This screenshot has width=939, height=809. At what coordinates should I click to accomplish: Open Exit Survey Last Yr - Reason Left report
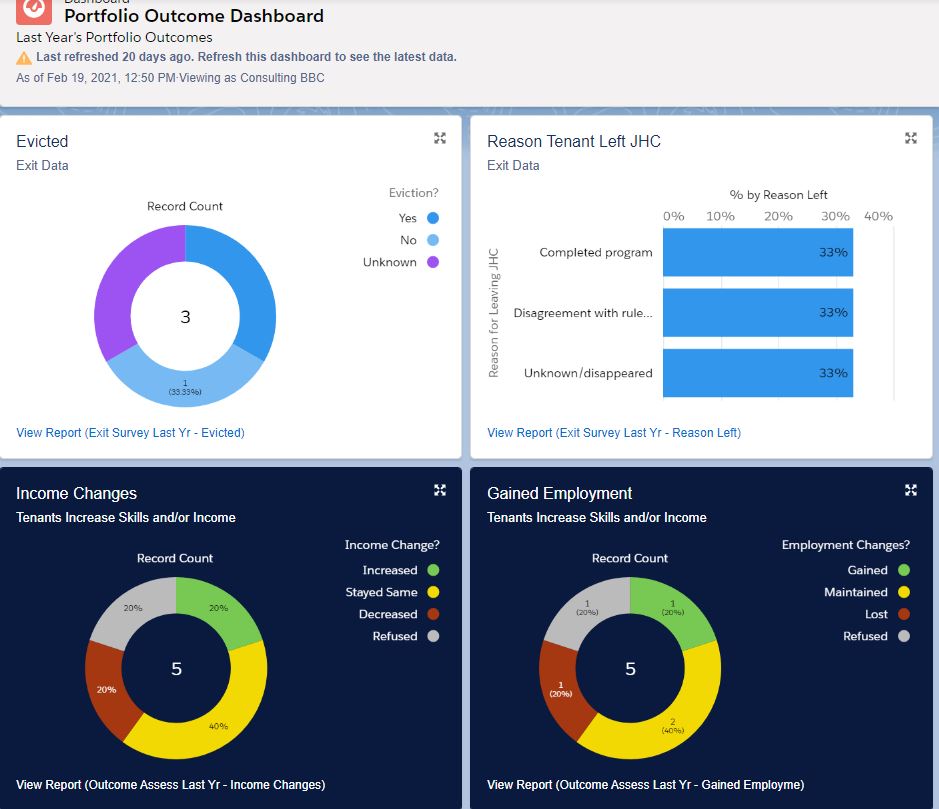point(614,432)
